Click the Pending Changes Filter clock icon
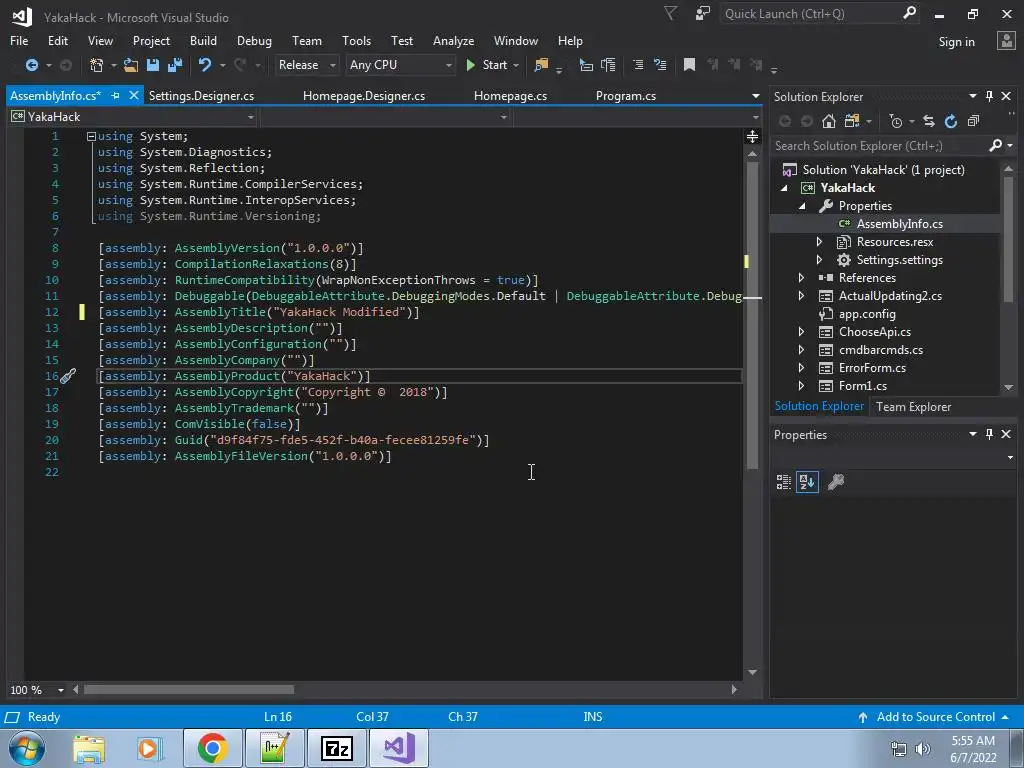This screenshot has height=768, width=1024. tap(895, 121)
